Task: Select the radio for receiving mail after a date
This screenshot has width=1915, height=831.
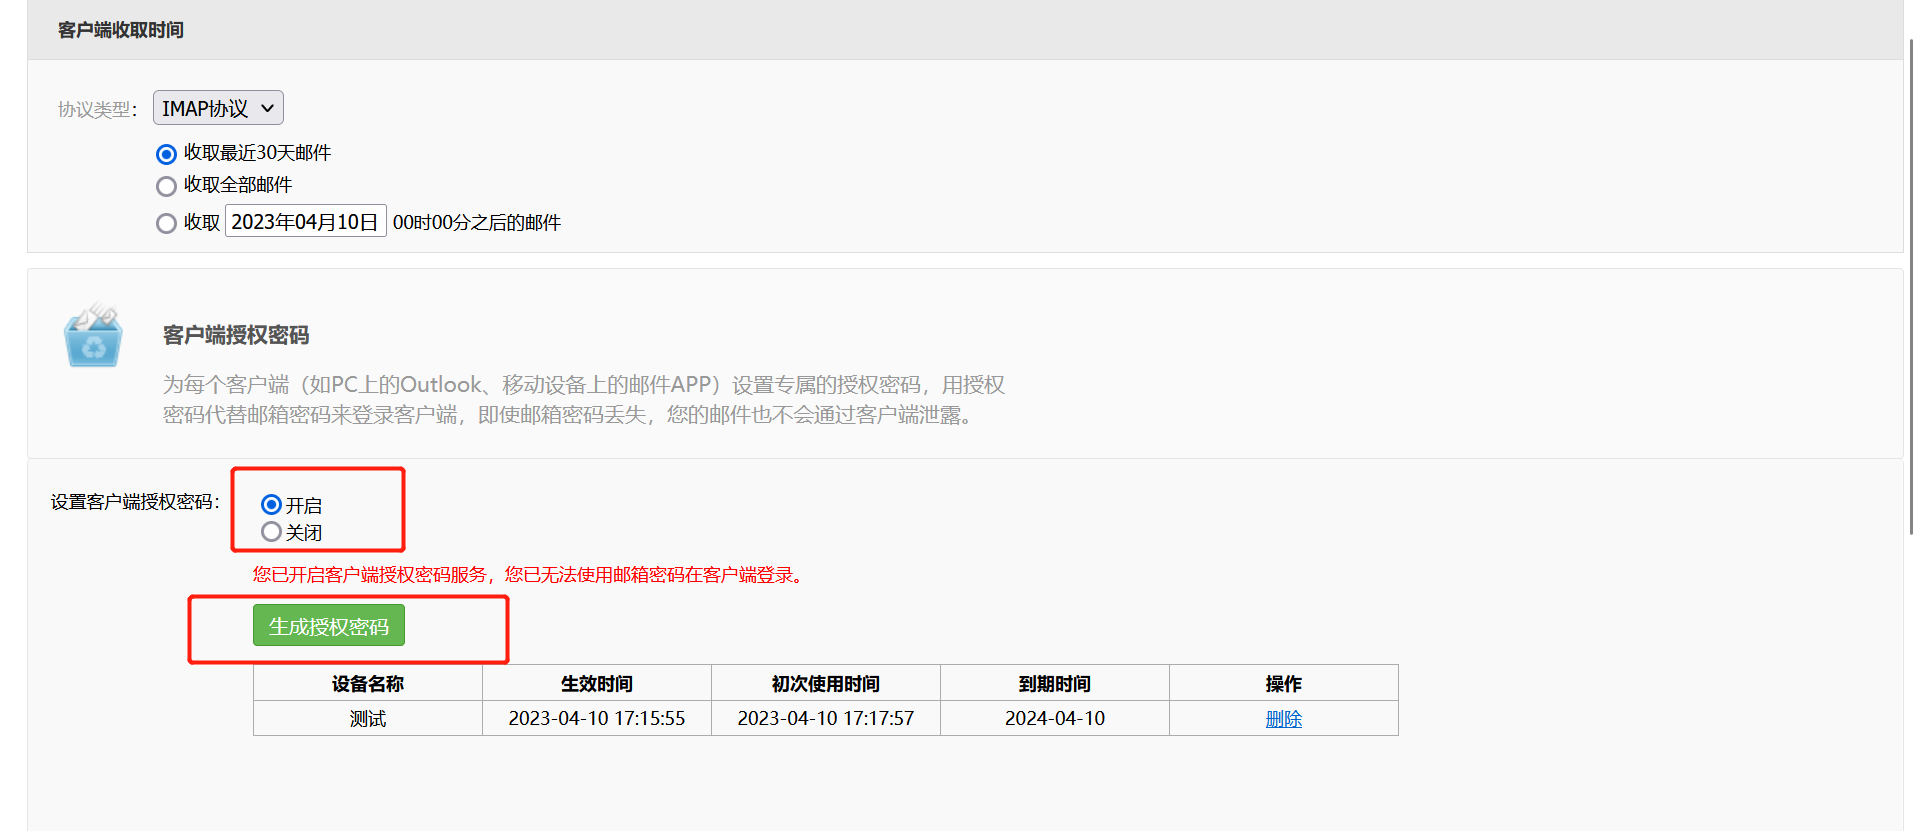Action: 167,223
